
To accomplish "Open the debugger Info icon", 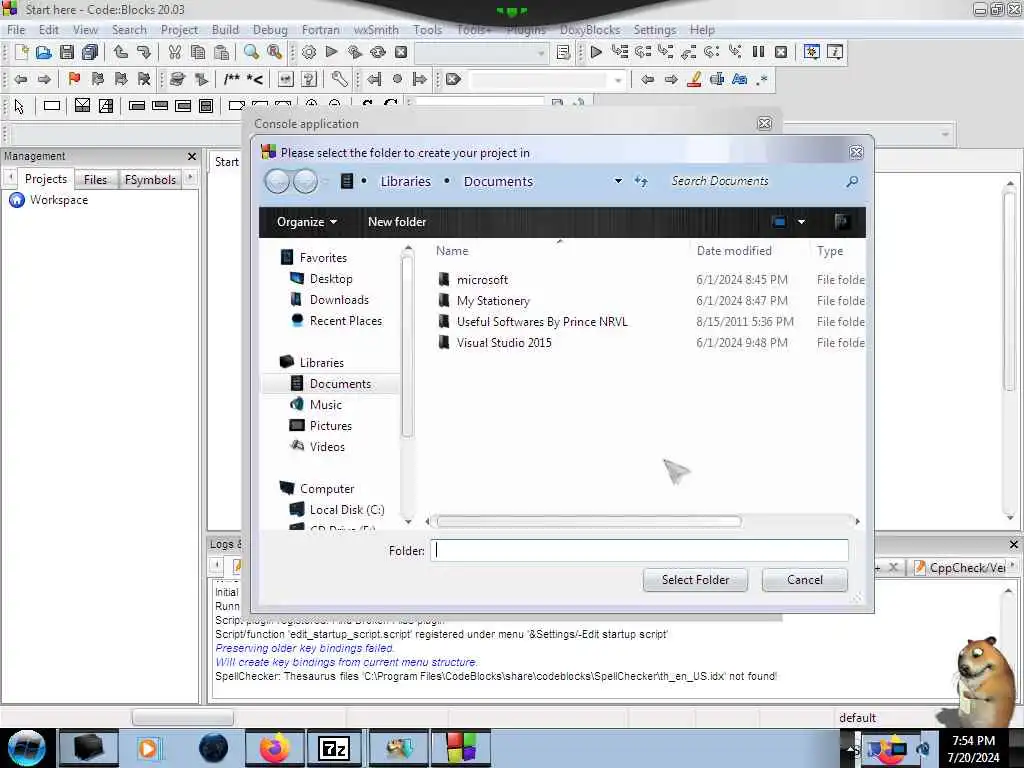I will (x=835, y=52).
